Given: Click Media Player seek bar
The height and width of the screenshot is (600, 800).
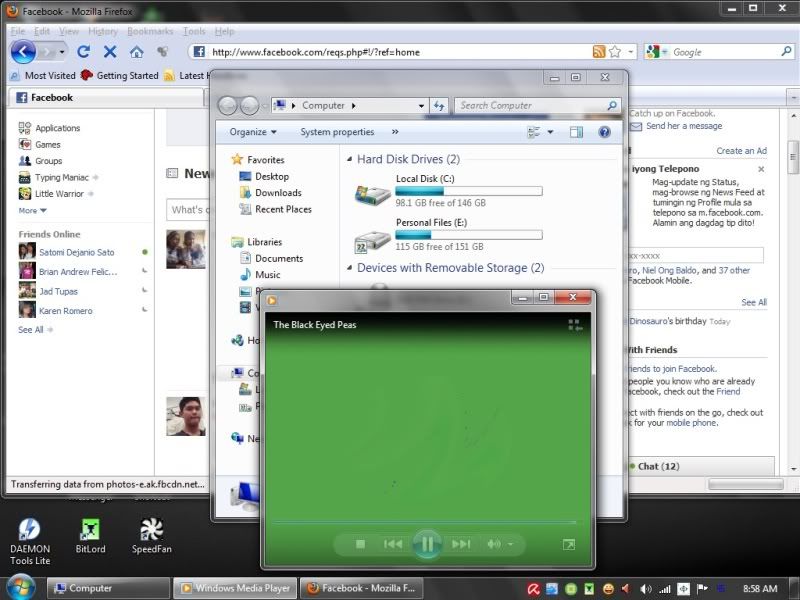Looking at the screenshot, I should click(424, 522).
